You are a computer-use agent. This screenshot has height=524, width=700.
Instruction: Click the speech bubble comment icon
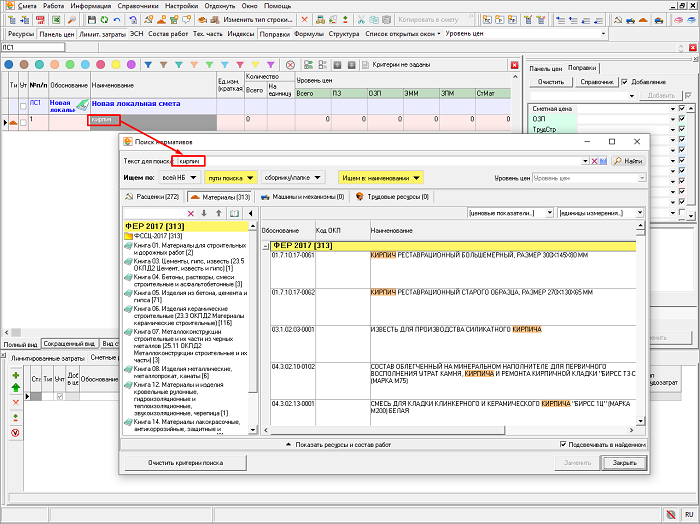(187, 20)
